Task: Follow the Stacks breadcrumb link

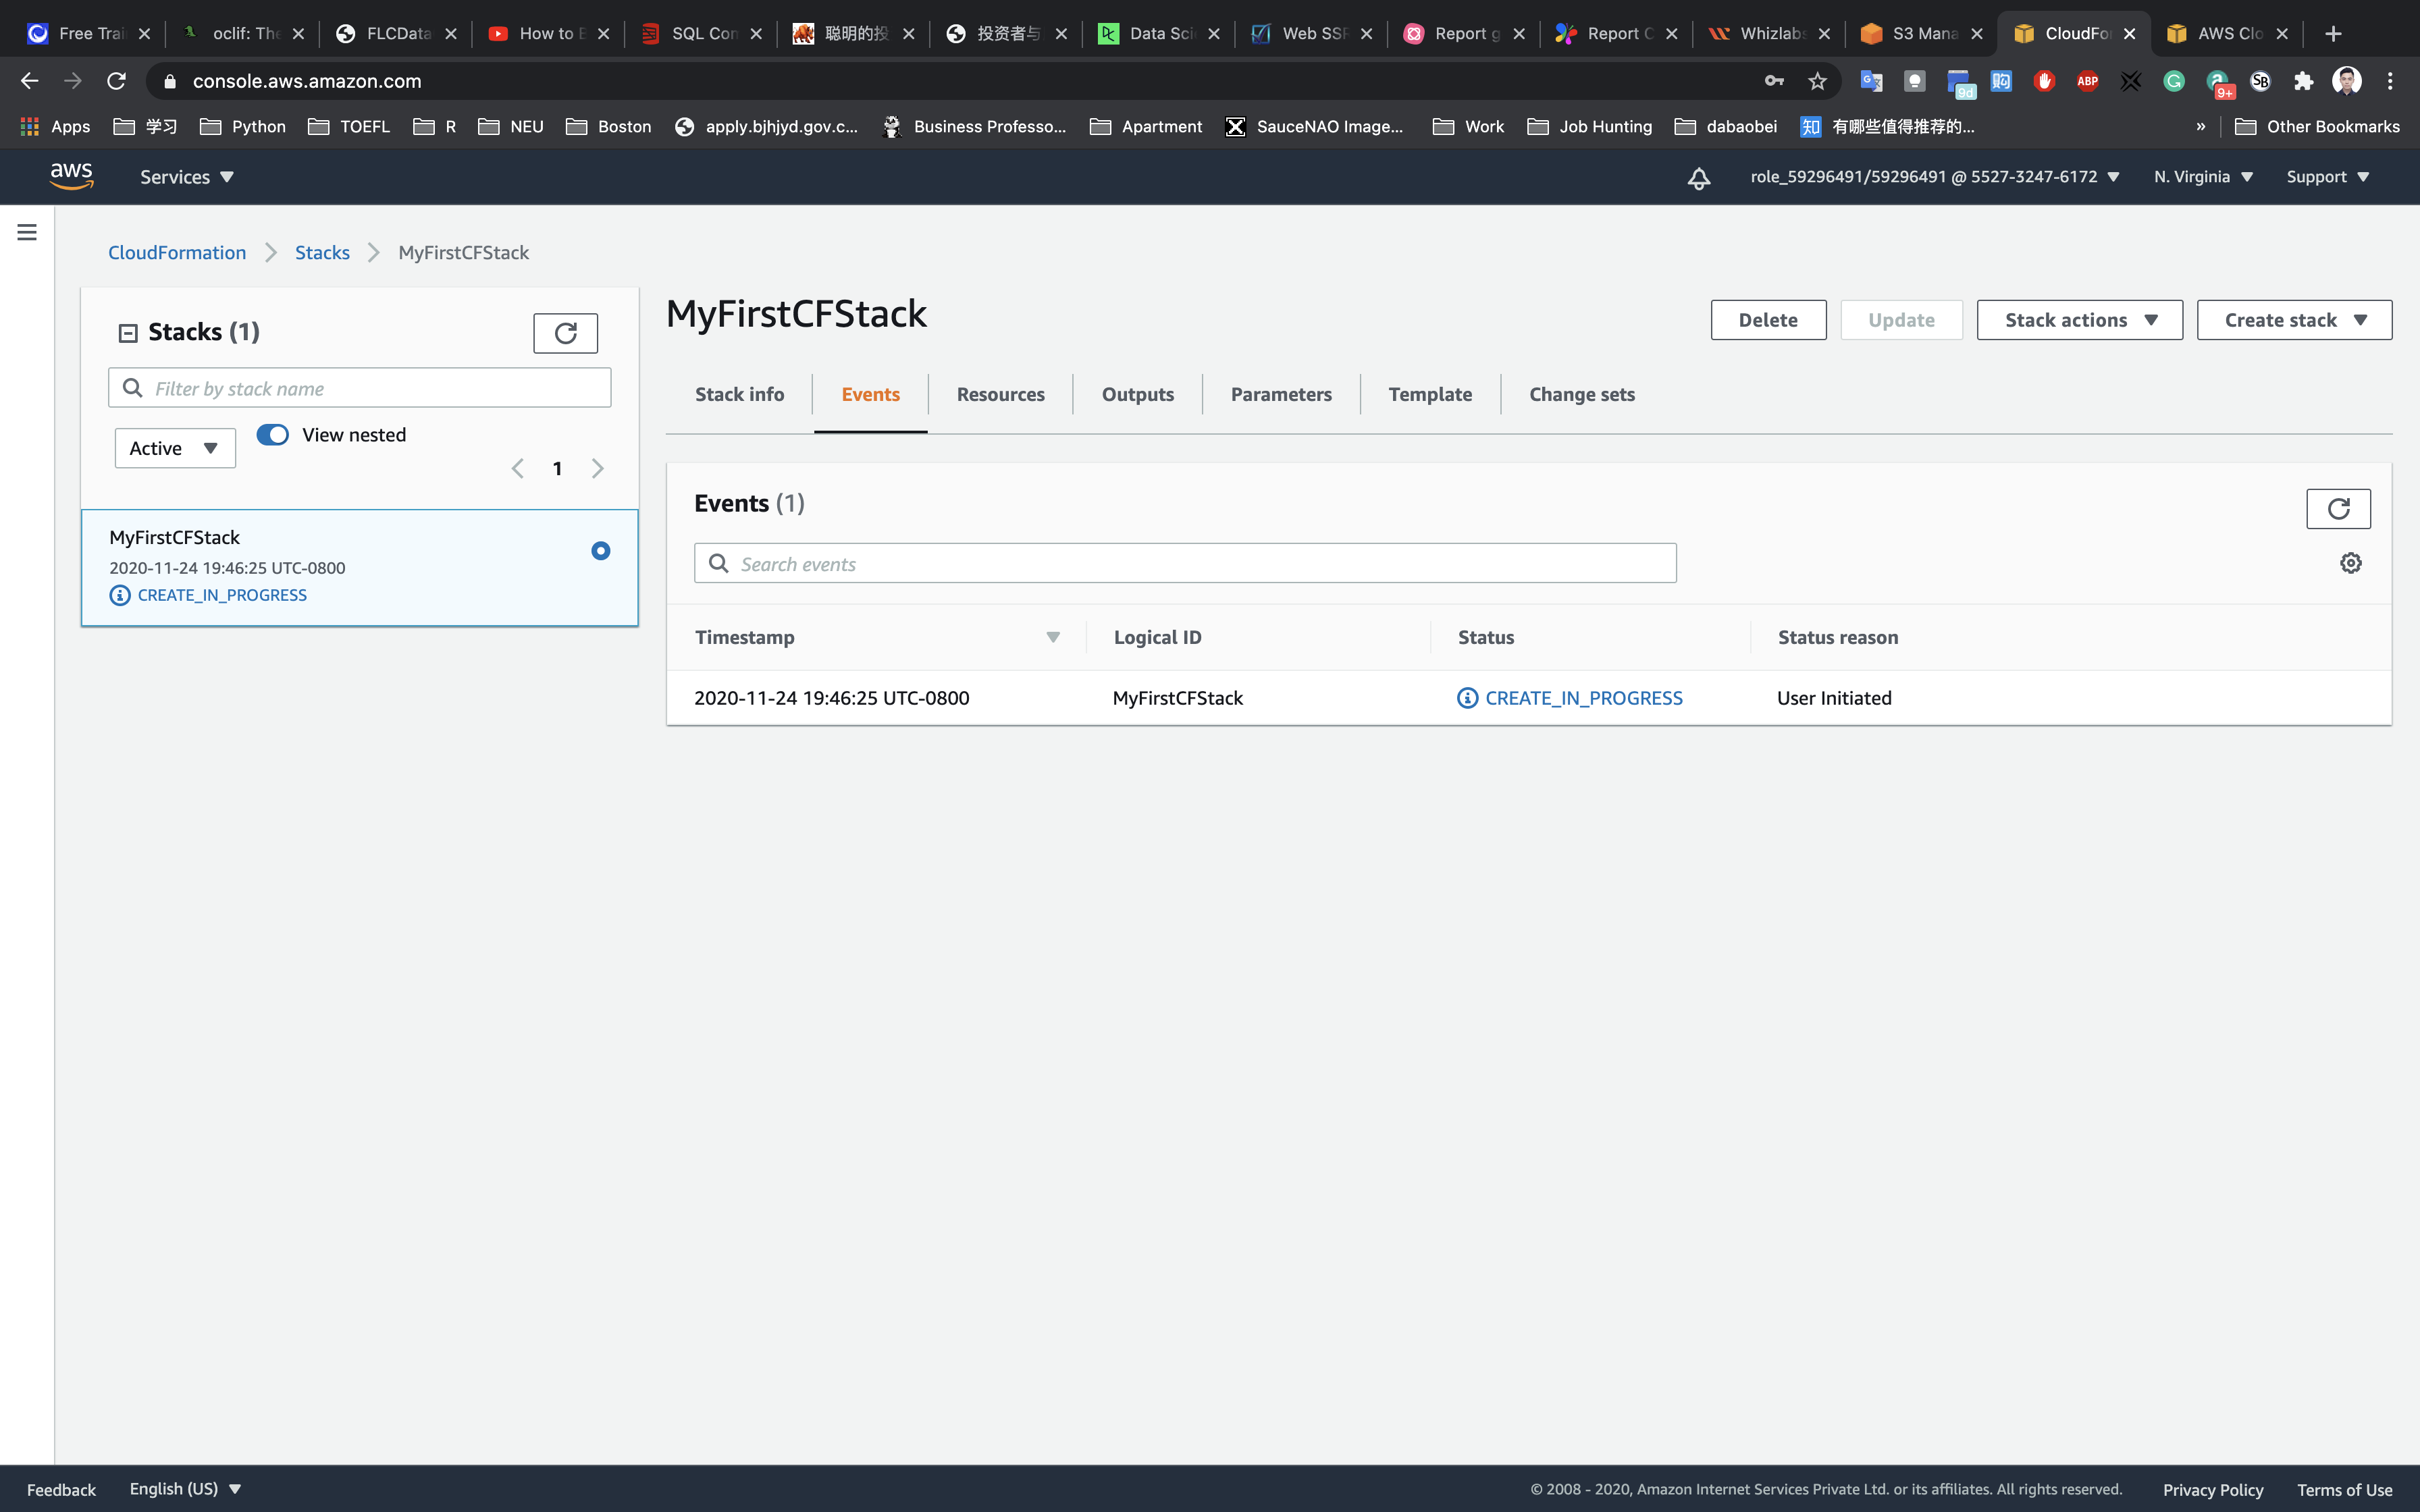Action: pos(322,253)
